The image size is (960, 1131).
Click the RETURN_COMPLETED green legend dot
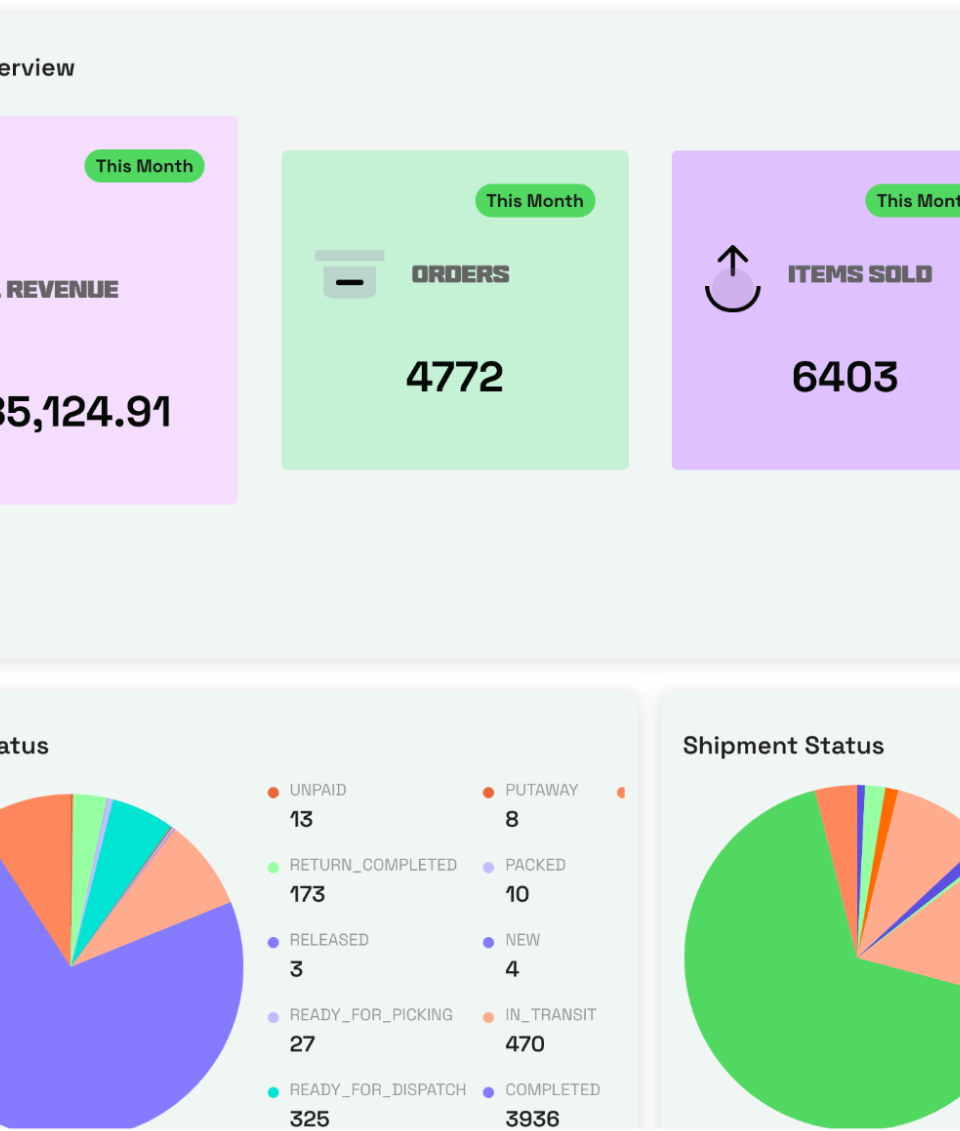coord(273,867)
